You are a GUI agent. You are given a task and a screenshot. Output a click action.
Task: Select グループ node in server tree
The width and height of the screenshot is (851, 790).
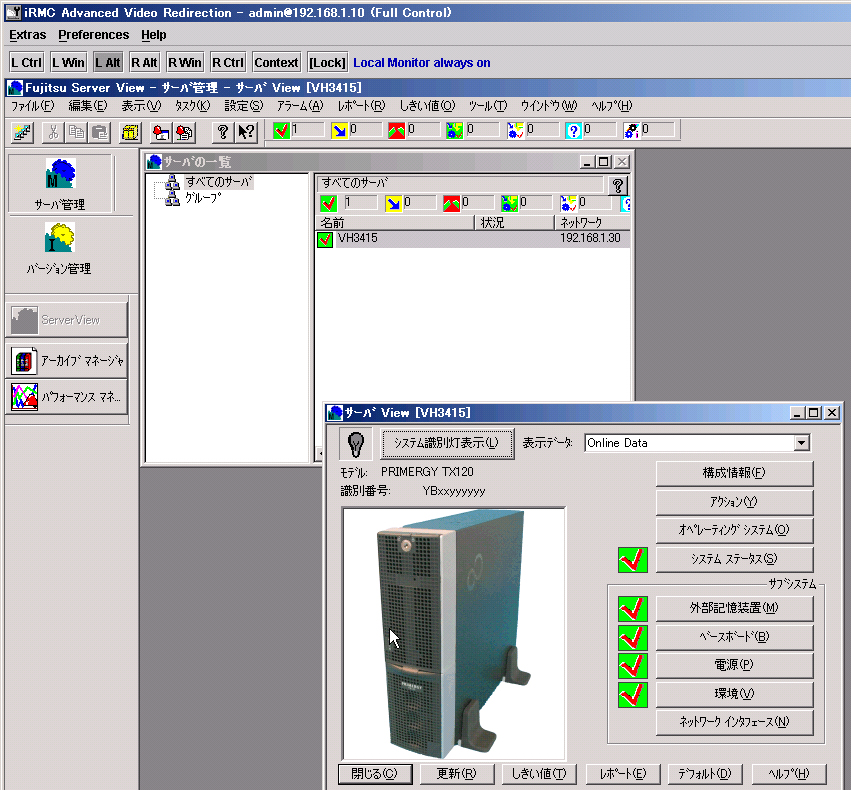coord(202,198)
